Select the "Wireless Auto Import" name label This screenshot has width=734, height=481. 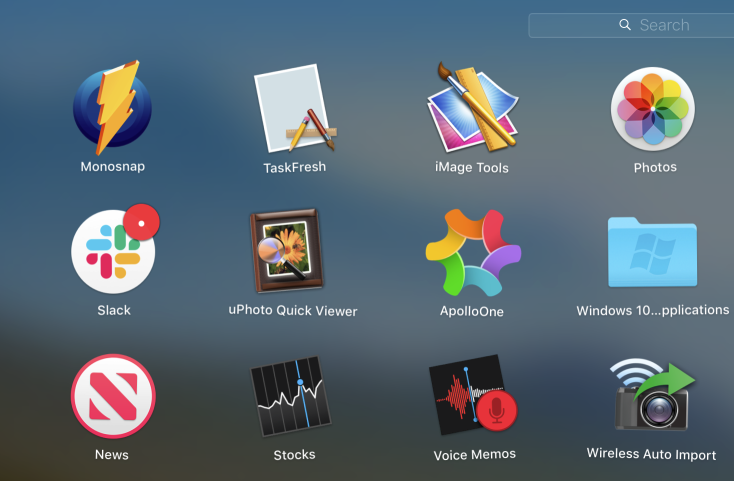651,455
